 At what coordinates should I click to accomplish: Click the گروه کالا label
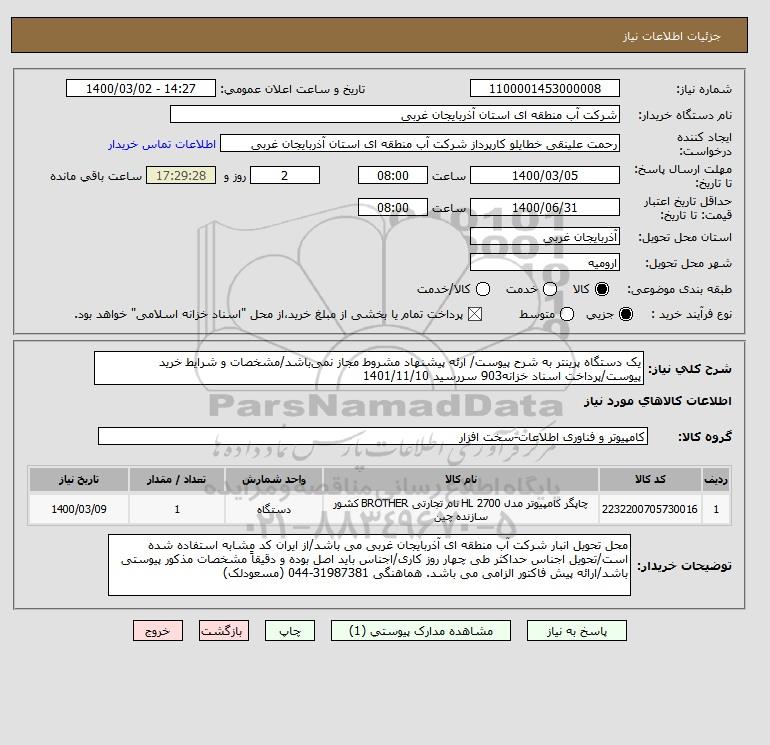coord(705,437)
